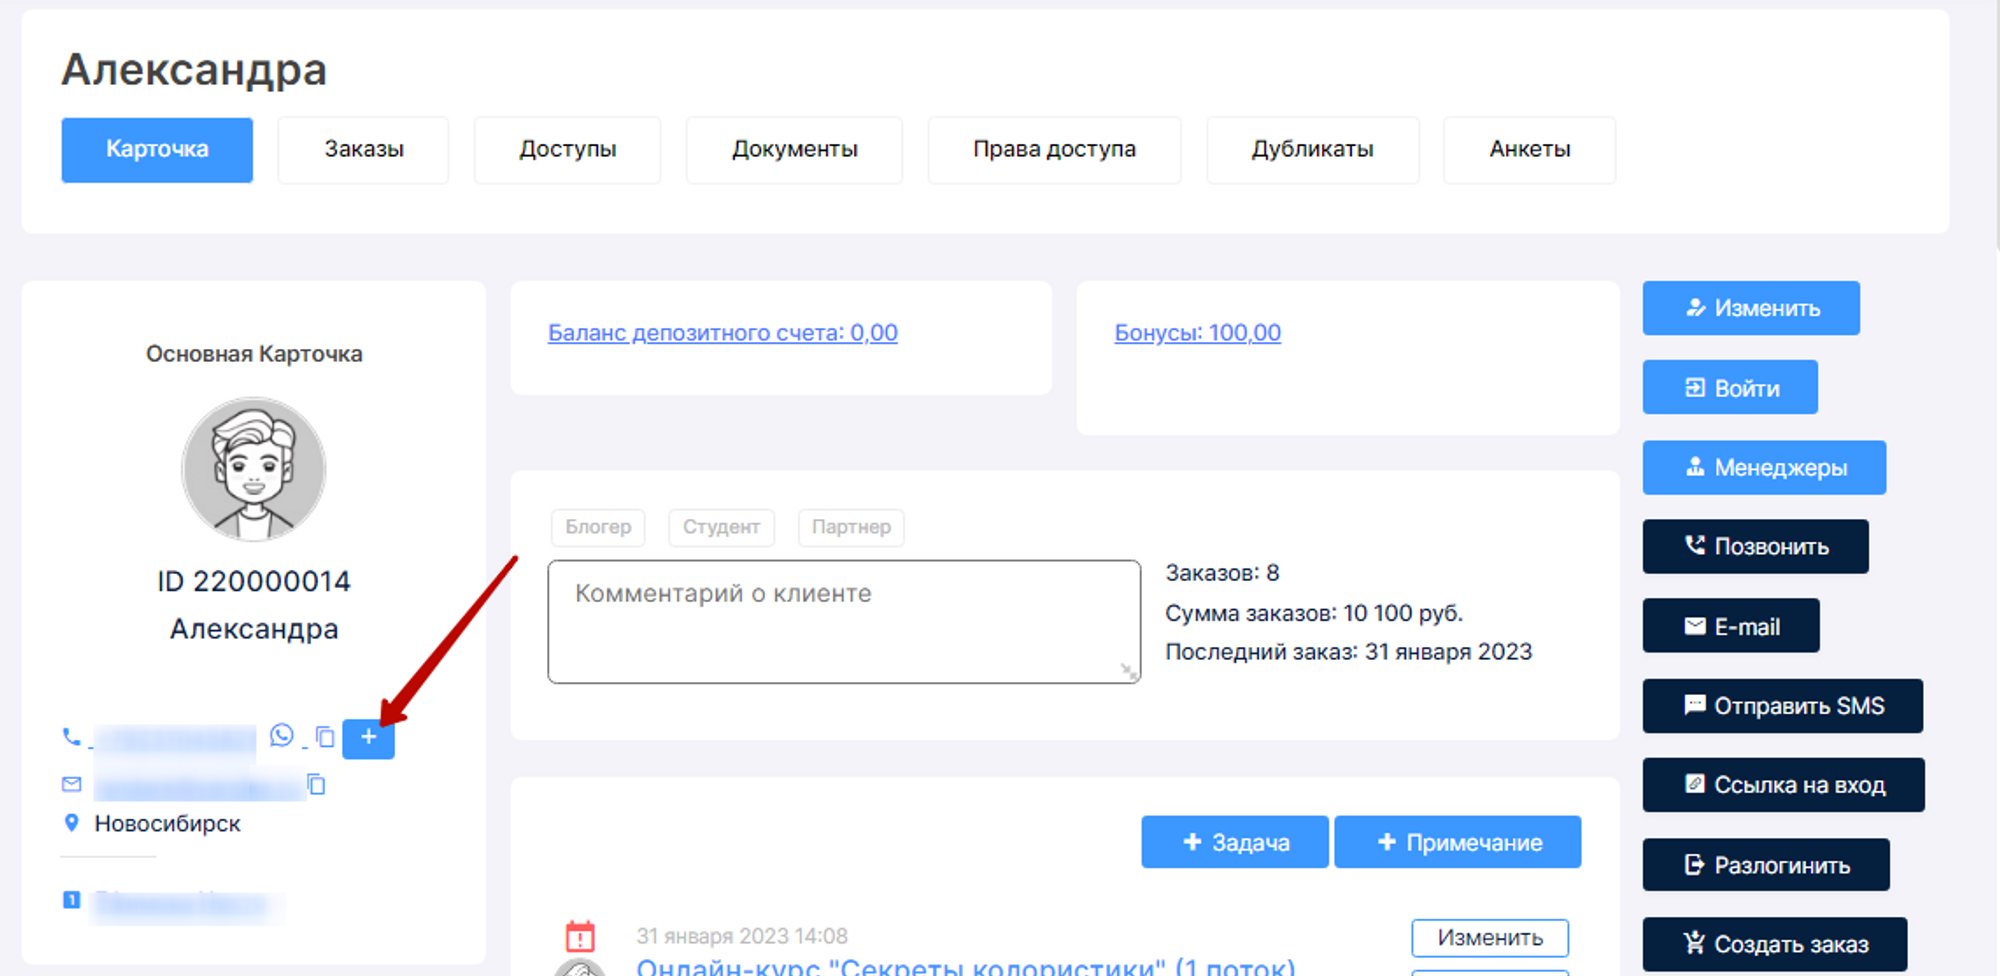Screen dimensions: 2000x976
Task: Open the Бонусы: 100,00 link
Action: point(1197,333)
